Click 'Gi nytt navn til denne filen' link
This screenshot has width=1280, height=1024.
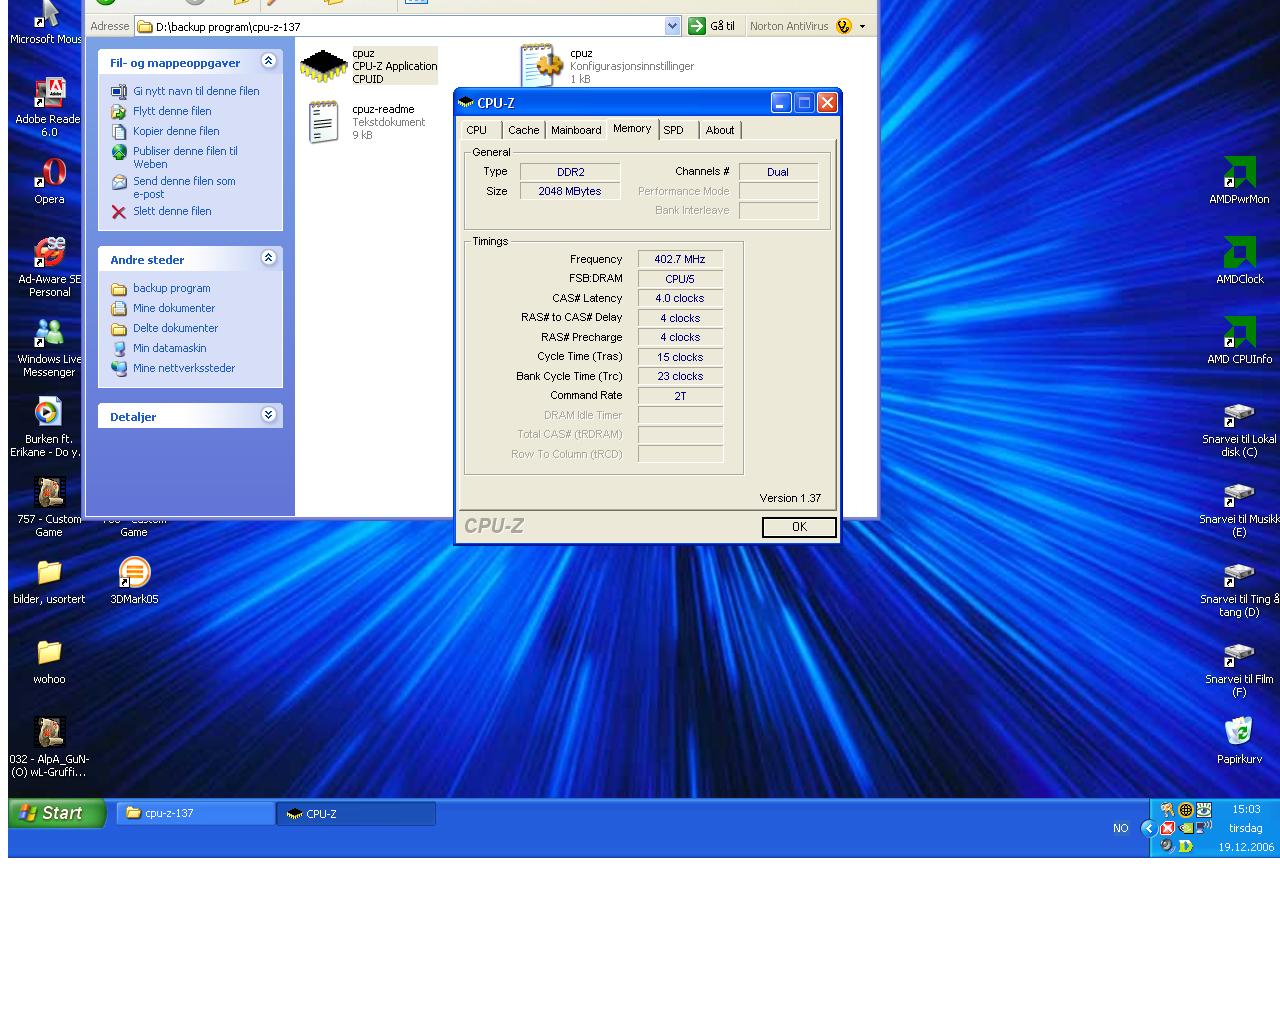coord(196,91)
